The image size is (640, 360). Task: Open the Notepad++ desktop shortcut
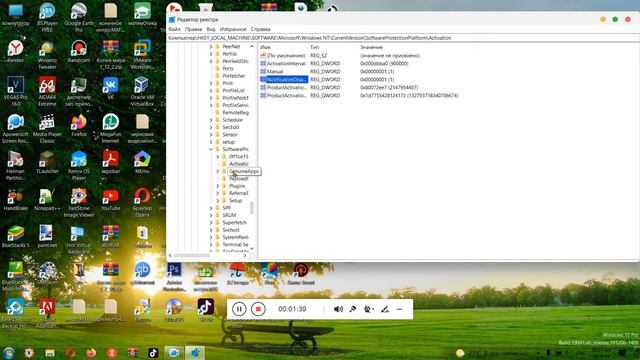(47, 199)
